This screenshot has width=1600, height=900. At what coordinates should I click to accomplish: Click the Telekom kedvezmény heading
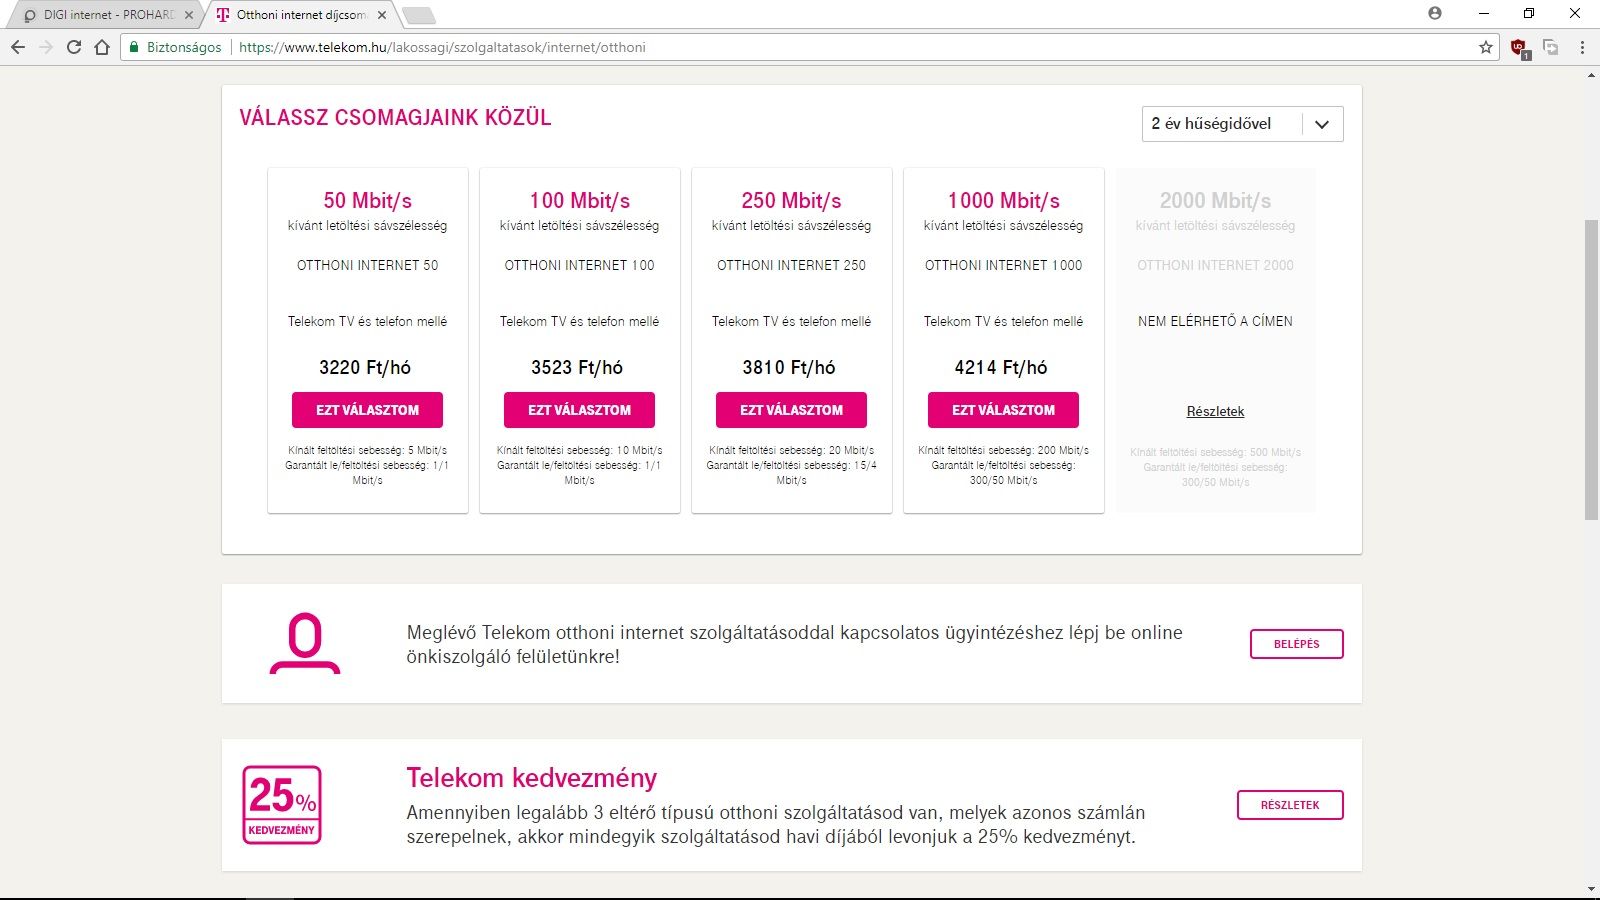531,778
